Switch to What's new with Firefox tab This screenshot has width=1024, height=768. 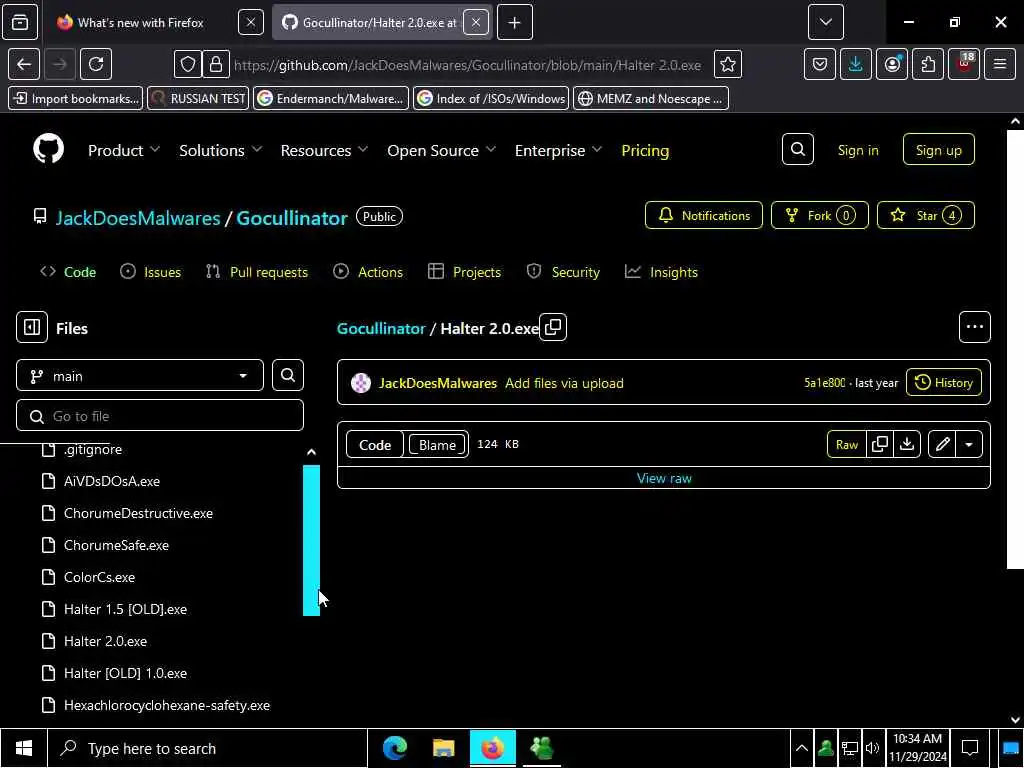[140, 22]
